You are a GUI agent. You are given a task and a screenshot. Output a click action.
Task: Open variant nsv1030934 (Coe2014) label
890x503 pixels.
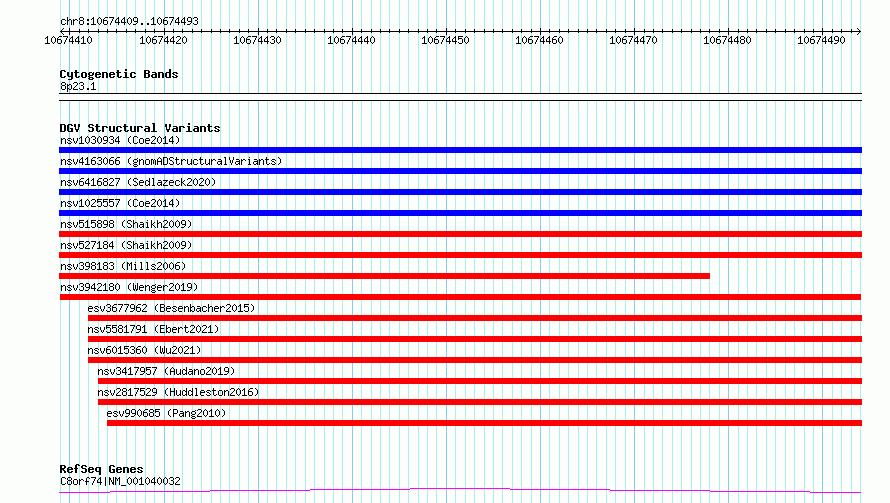[x=120, y=140]
